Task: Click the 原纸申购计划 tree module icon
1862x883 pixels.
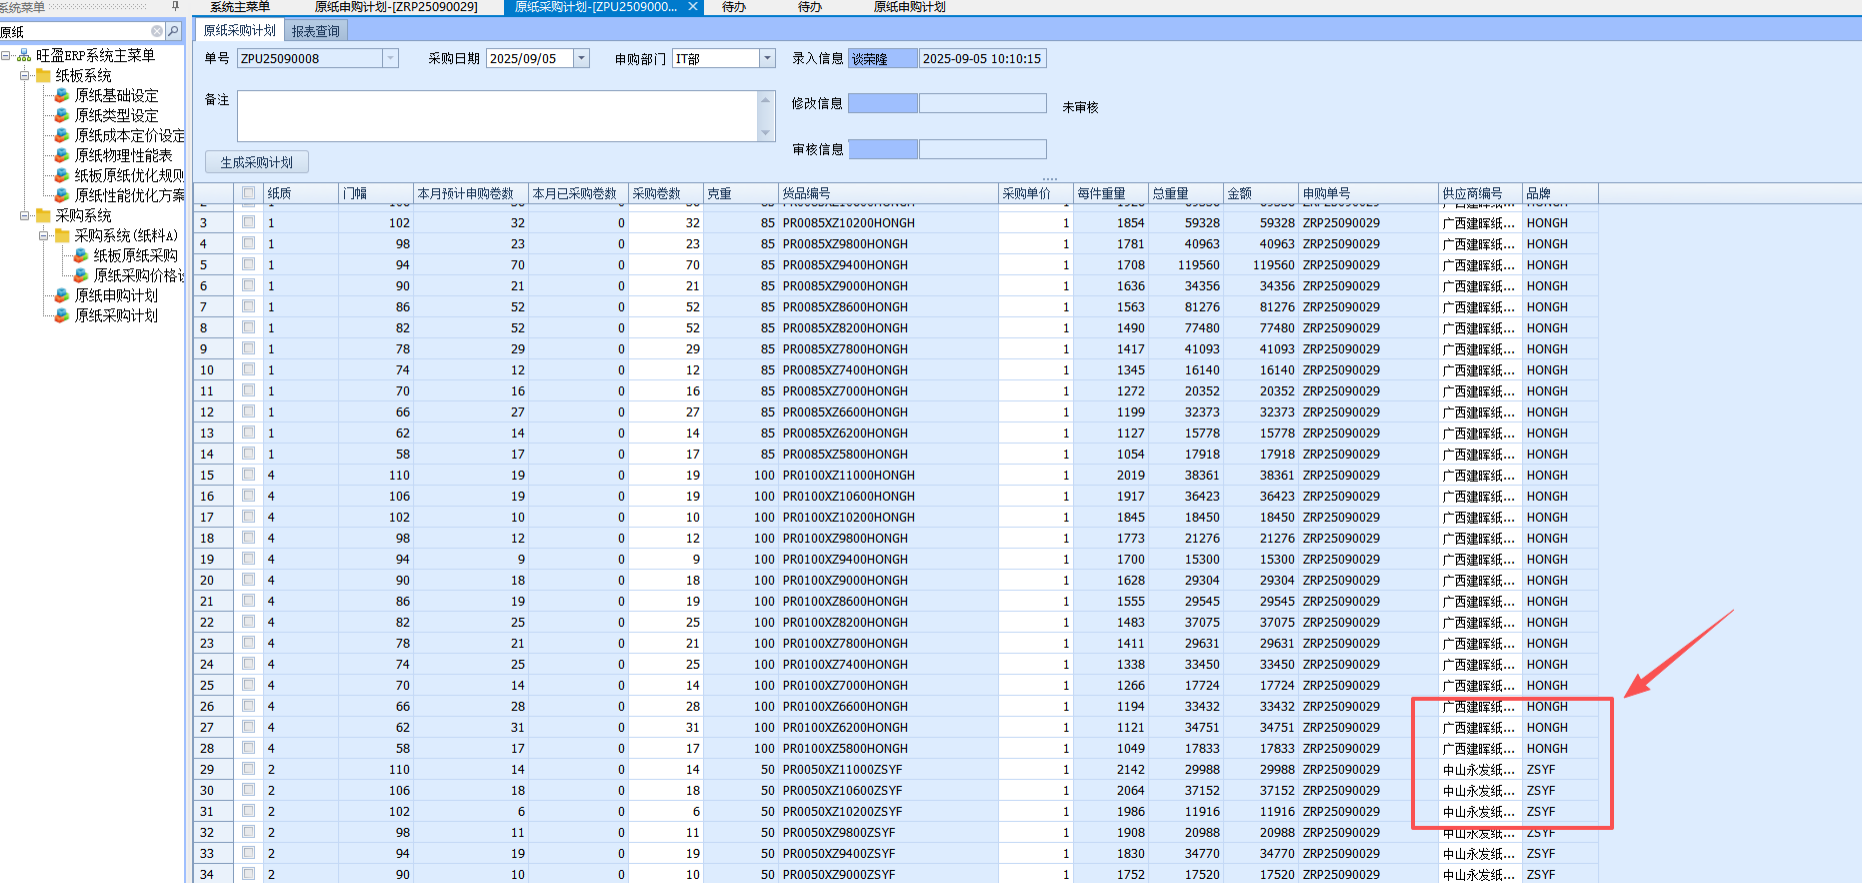Action: click(62, 295)
